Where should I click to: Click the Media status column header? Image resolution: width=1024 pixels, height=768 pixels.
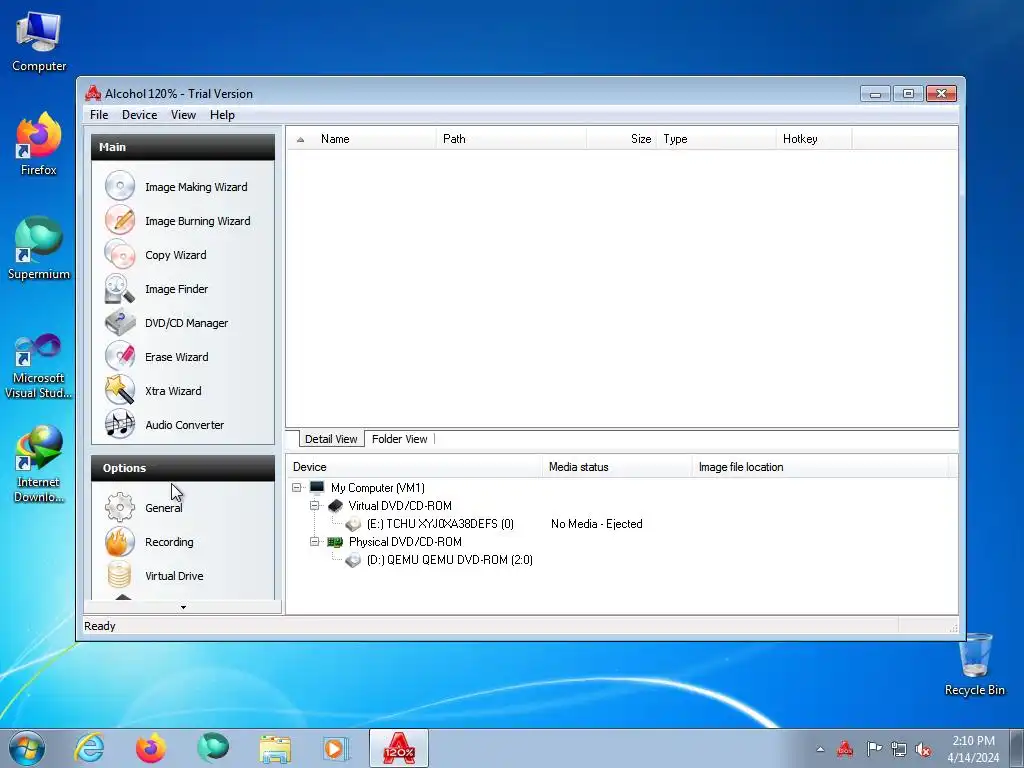click(617, 467)
